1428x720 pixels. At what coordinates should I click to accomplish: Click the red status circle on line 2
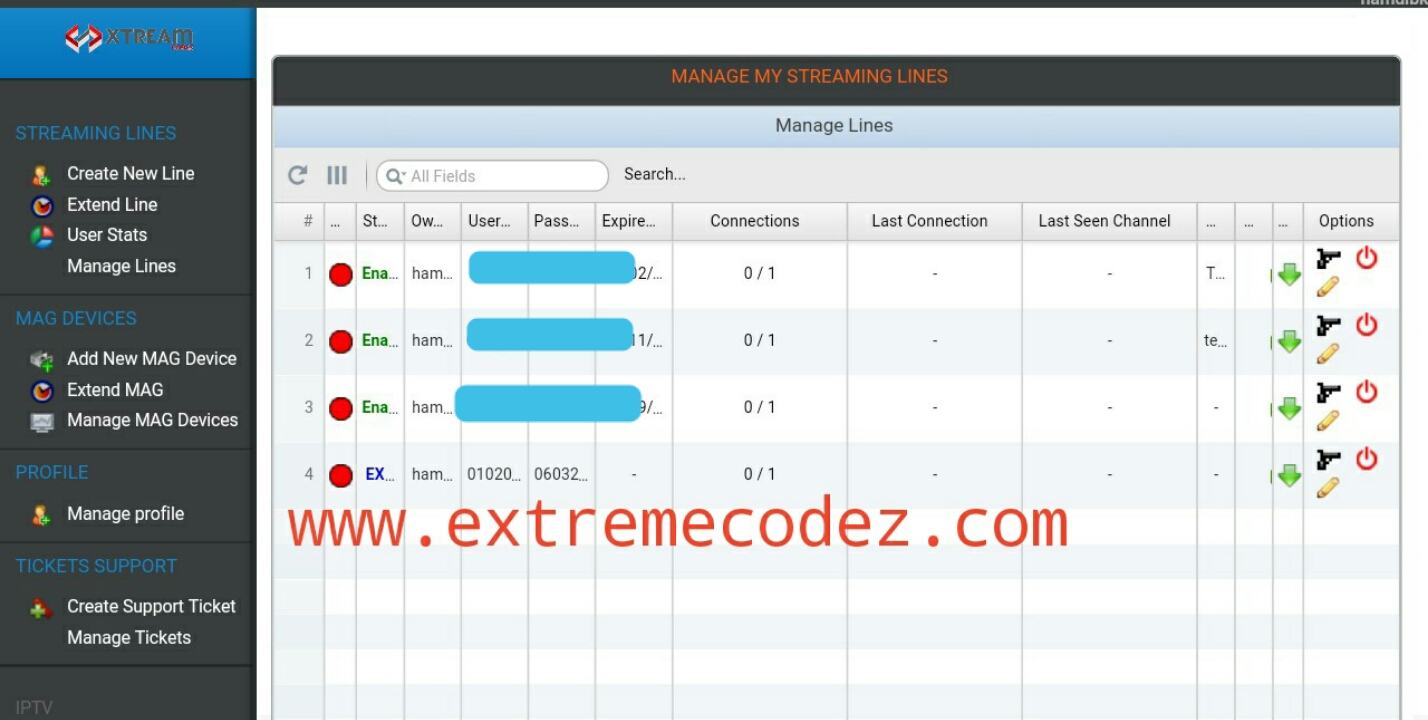tap(340, 340)
